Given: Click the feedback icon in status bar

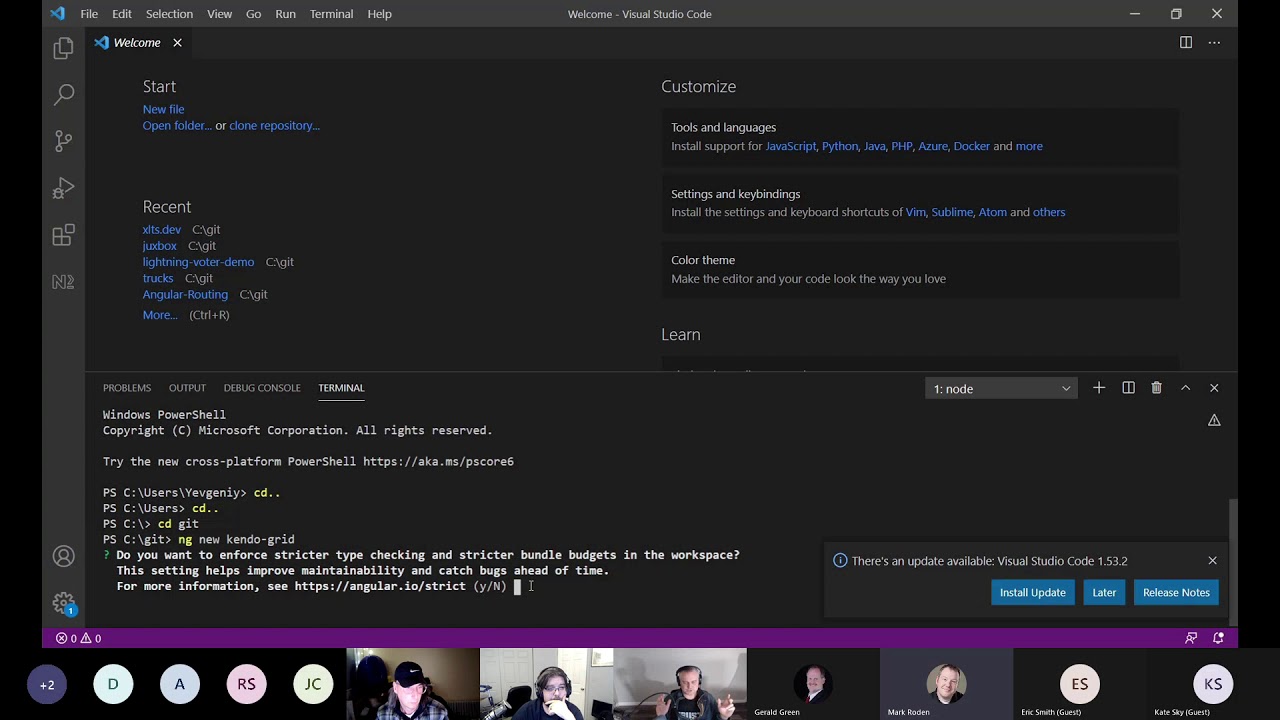Looking at the screenshot, I should (1191, 638).
